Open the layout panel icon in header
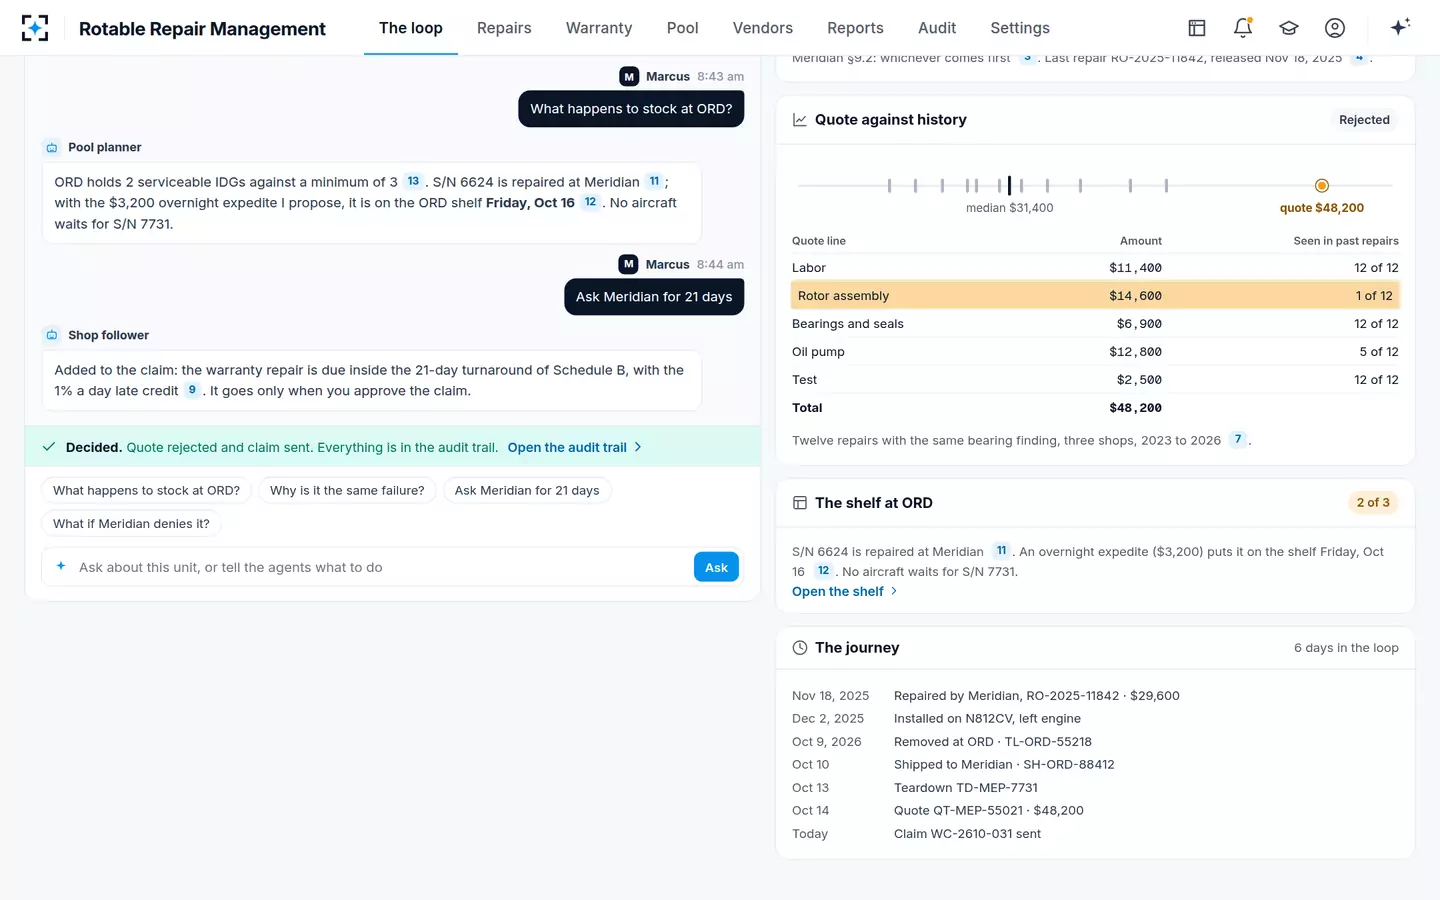This screenshot has width=1440, height=900. pos(1197,28)
